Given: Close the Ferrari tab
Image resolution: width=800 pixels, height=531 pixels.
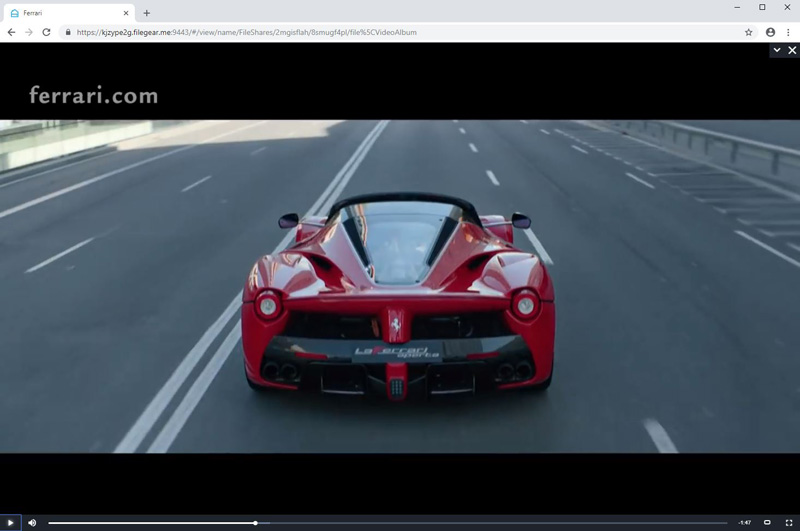Looking at the screenshot, I should pos(126,13).
